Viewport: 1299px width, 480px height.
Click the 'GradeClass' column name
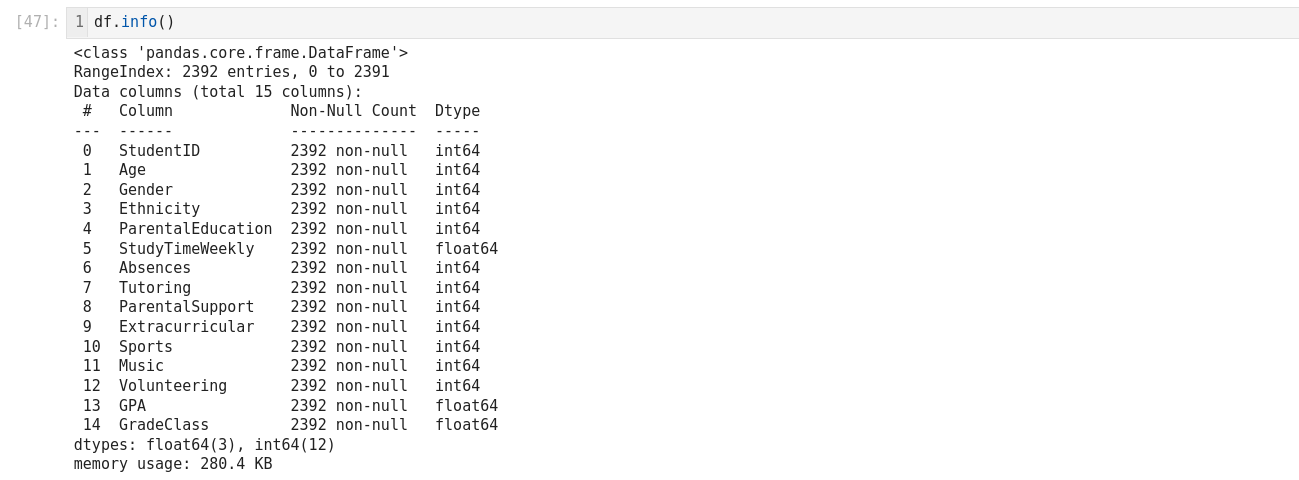coord(164,425)
